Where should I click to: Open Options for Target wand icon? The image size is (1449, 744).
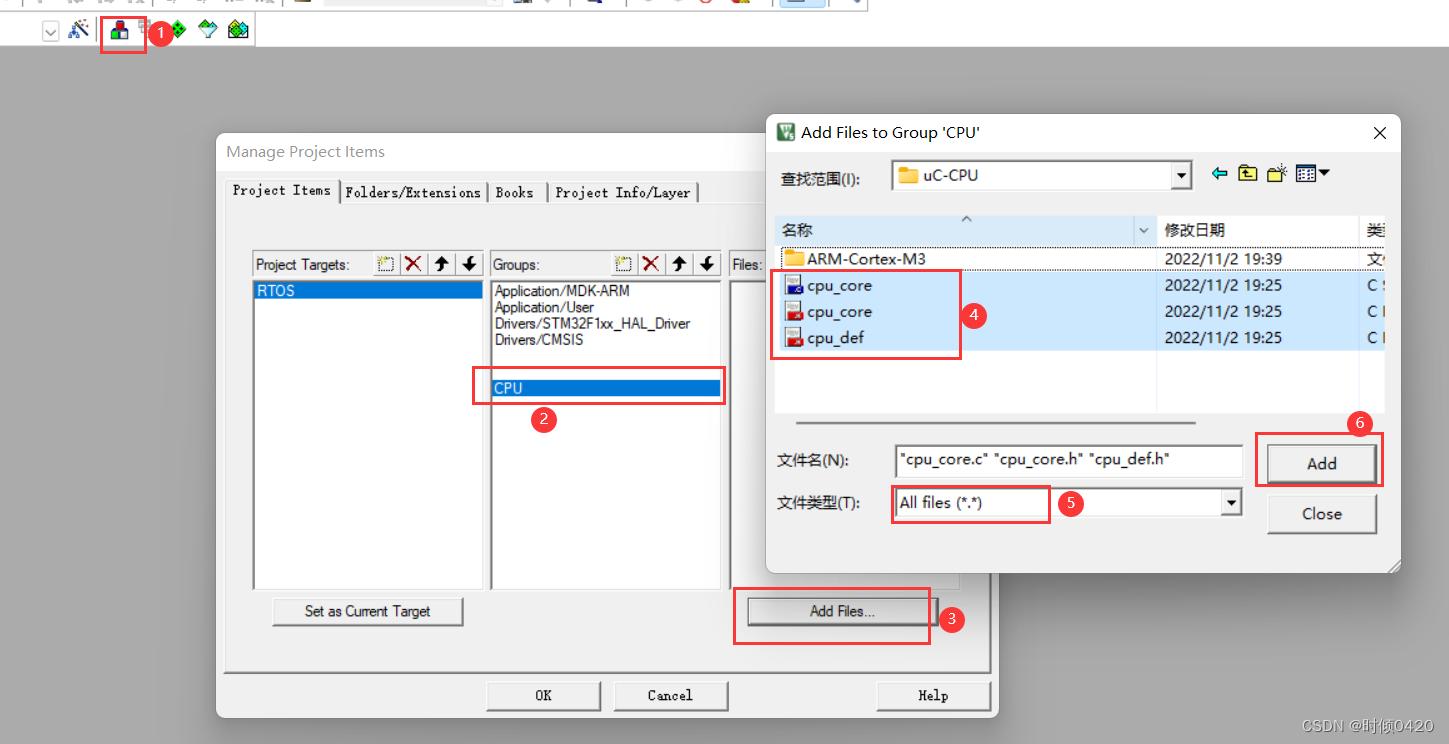pyautogui.click(x=79, y=30)
